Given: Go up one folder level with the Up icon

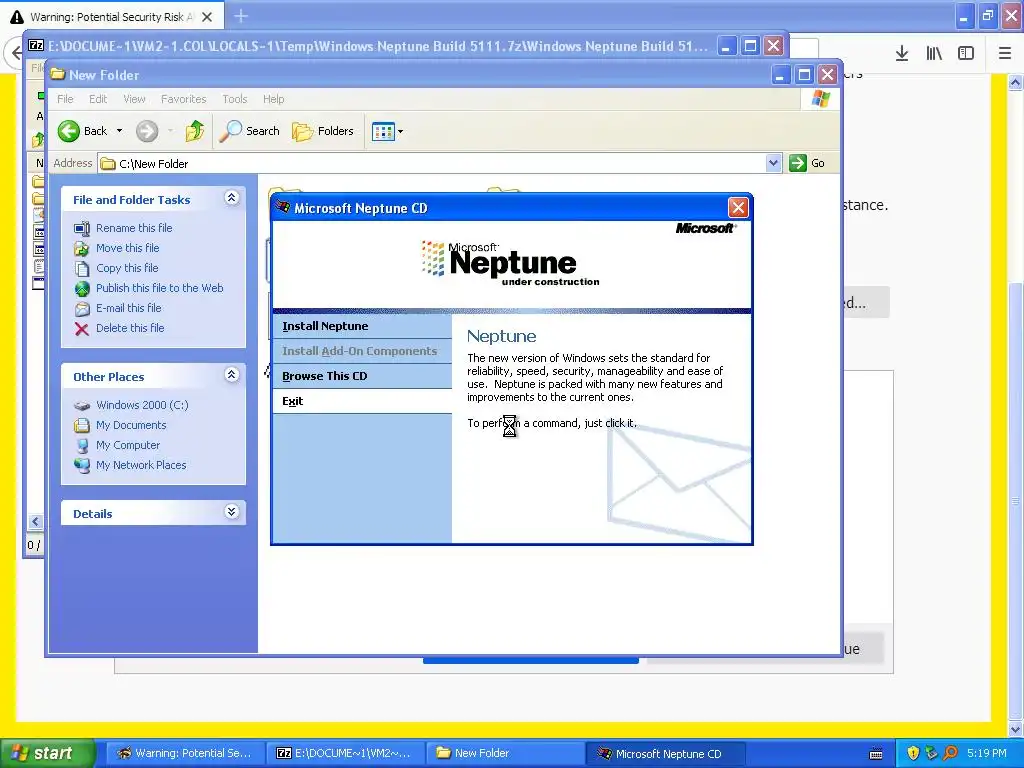Looking at the screenshot, I should point(195,131).
